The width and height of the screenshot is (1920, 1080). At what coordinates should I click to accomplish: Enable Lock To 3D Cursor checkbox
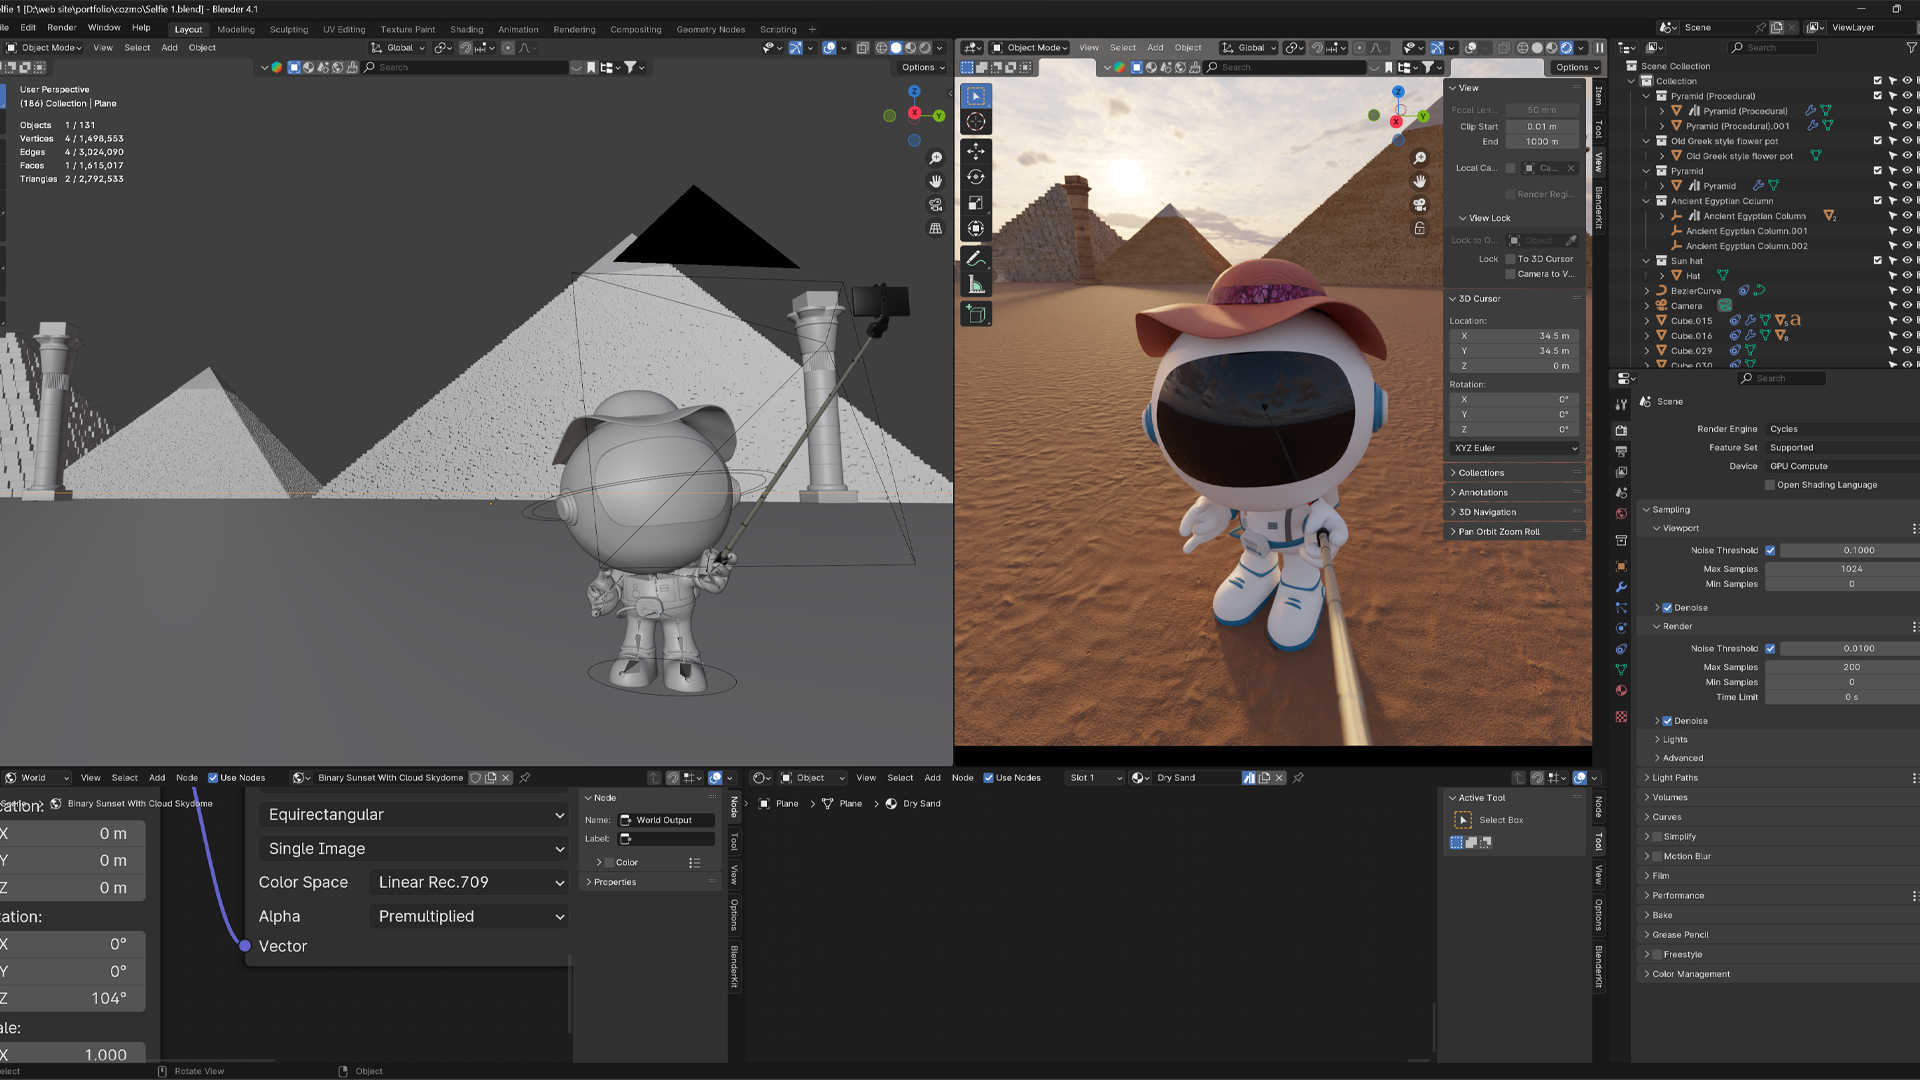(1511, 259)
